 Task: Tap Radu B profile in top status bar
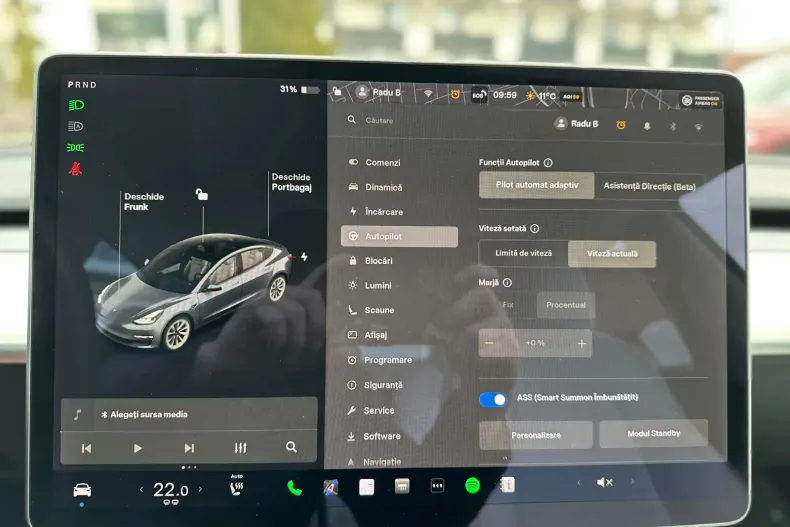click(x=378, y=92)
